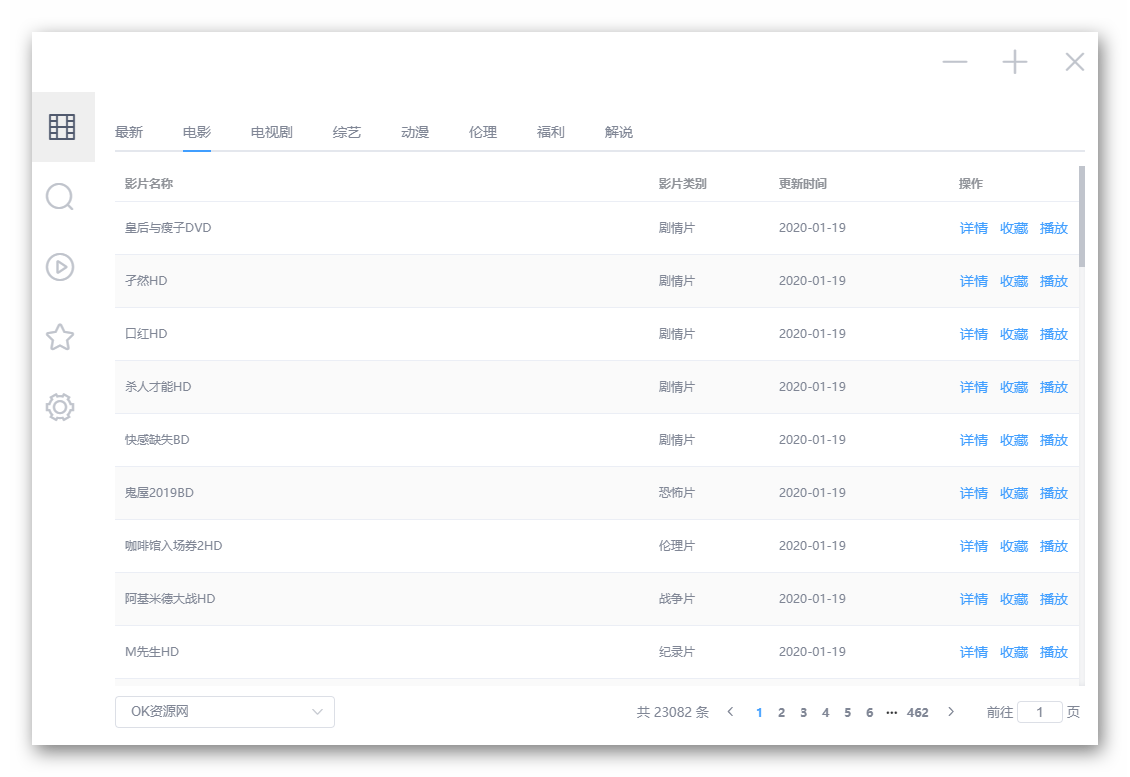The image size is (1130, 777).
Task: Focus the 前往 page number input
Action: click(x=1039, y=712)
